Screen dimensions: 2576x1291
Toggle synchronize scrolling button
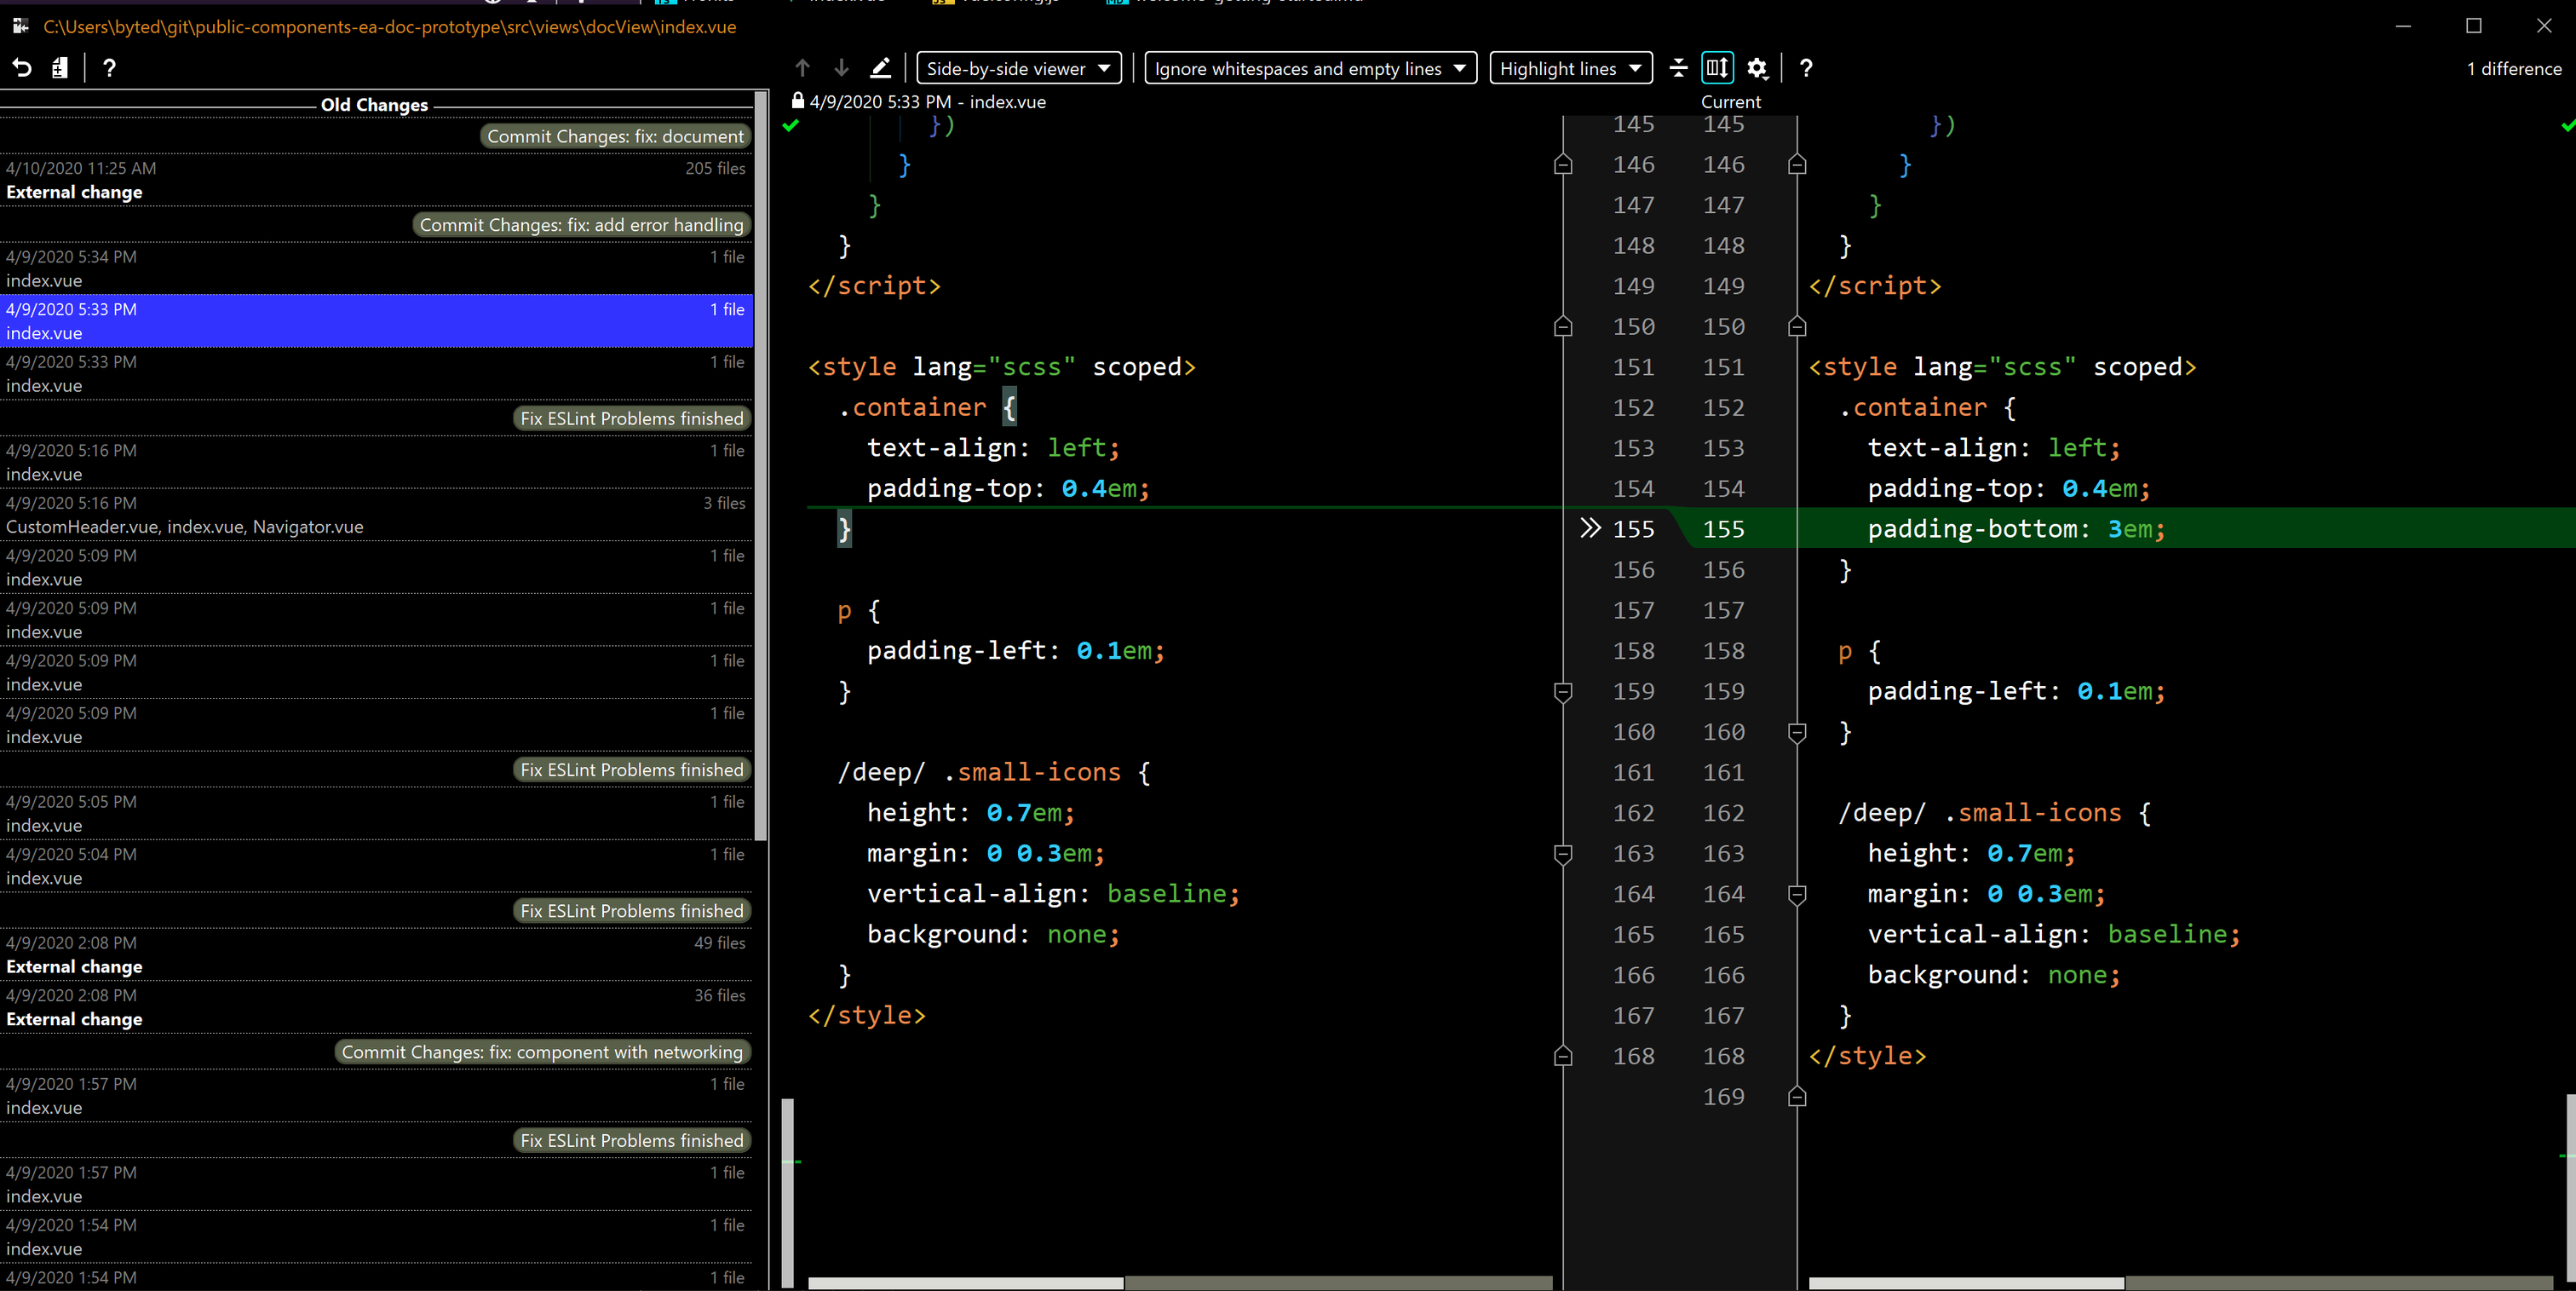coord(1717,68)
